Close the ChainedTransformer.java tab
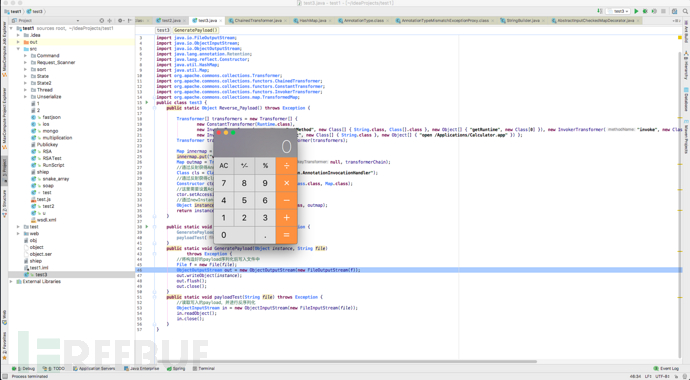This screenshot has width=690, height=380. pos(286,21)
